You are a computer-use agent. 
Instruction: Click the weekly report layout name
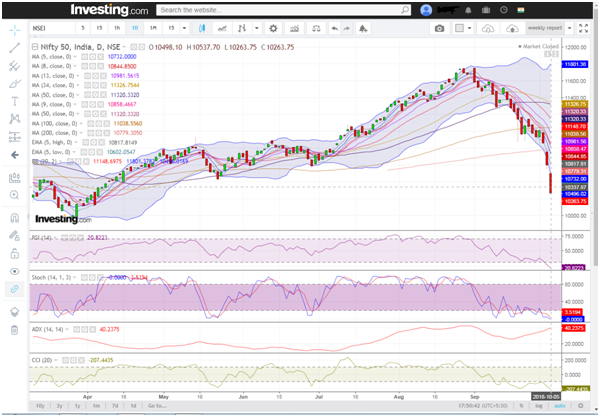point(545,28)
